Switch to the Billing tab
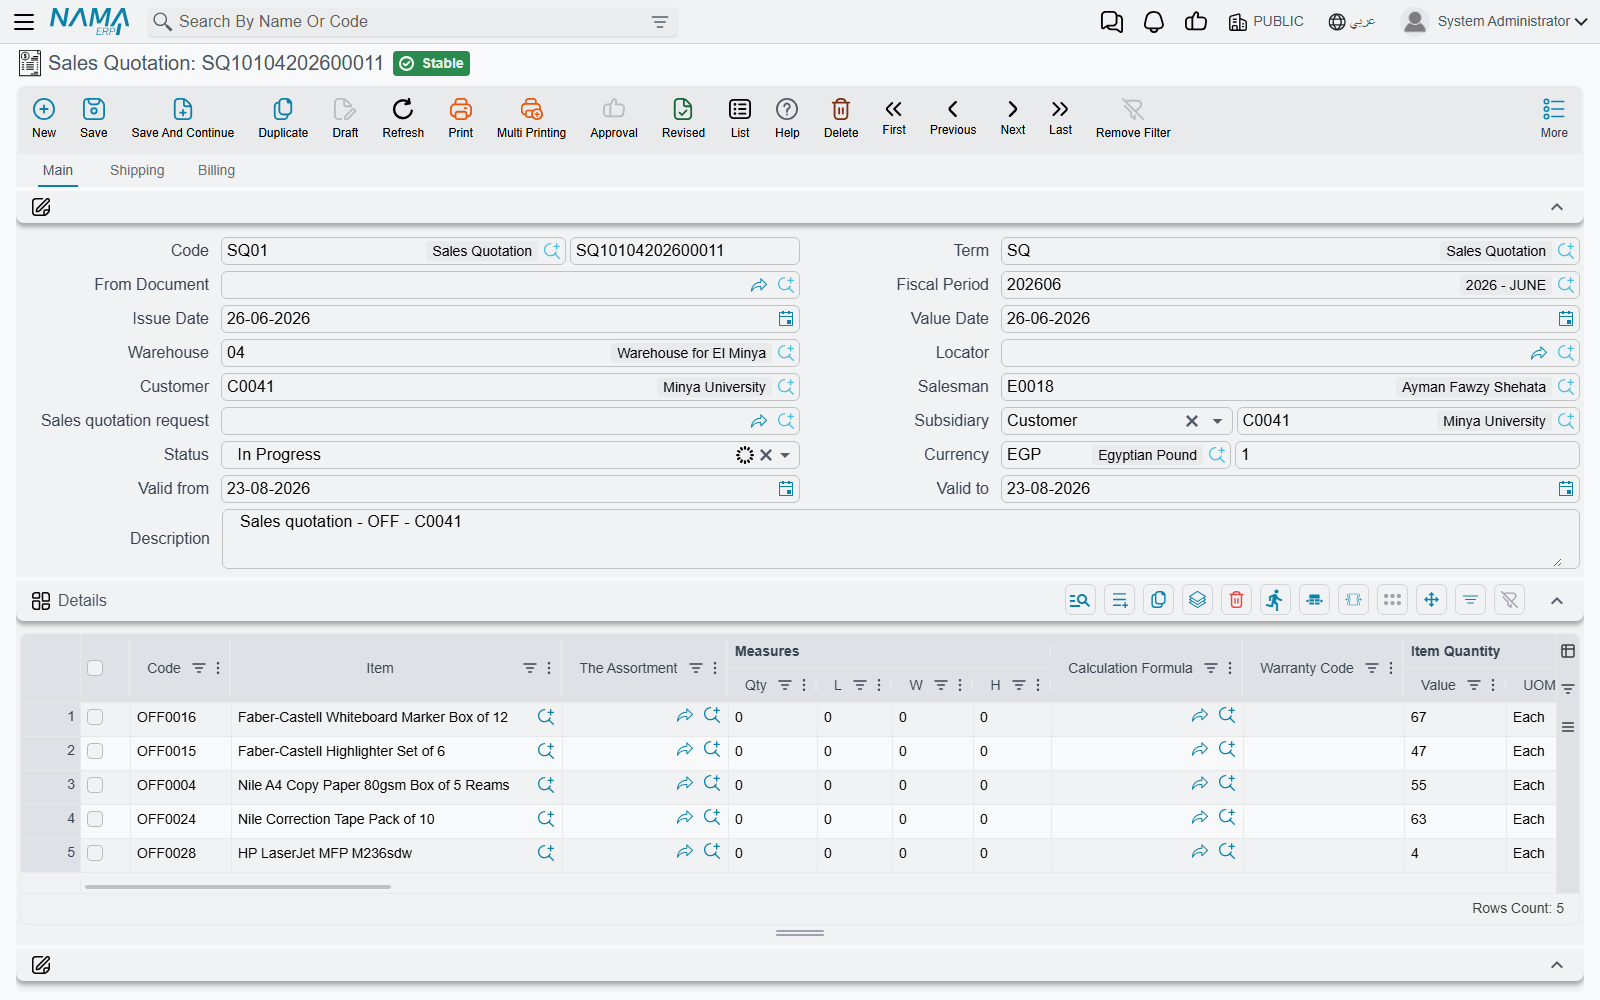The image size is (1600, 1000). (216, 170)
